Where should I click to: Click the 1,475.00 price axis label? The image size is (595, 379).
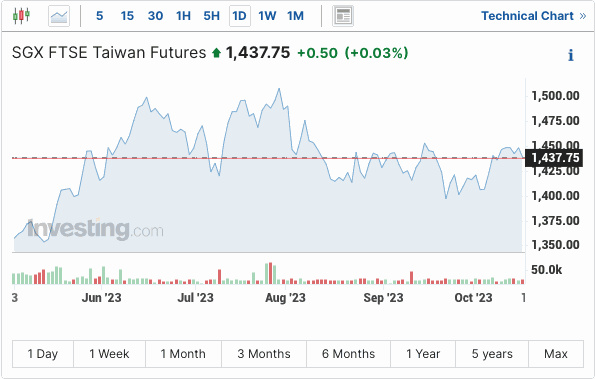tap(555, 121)
